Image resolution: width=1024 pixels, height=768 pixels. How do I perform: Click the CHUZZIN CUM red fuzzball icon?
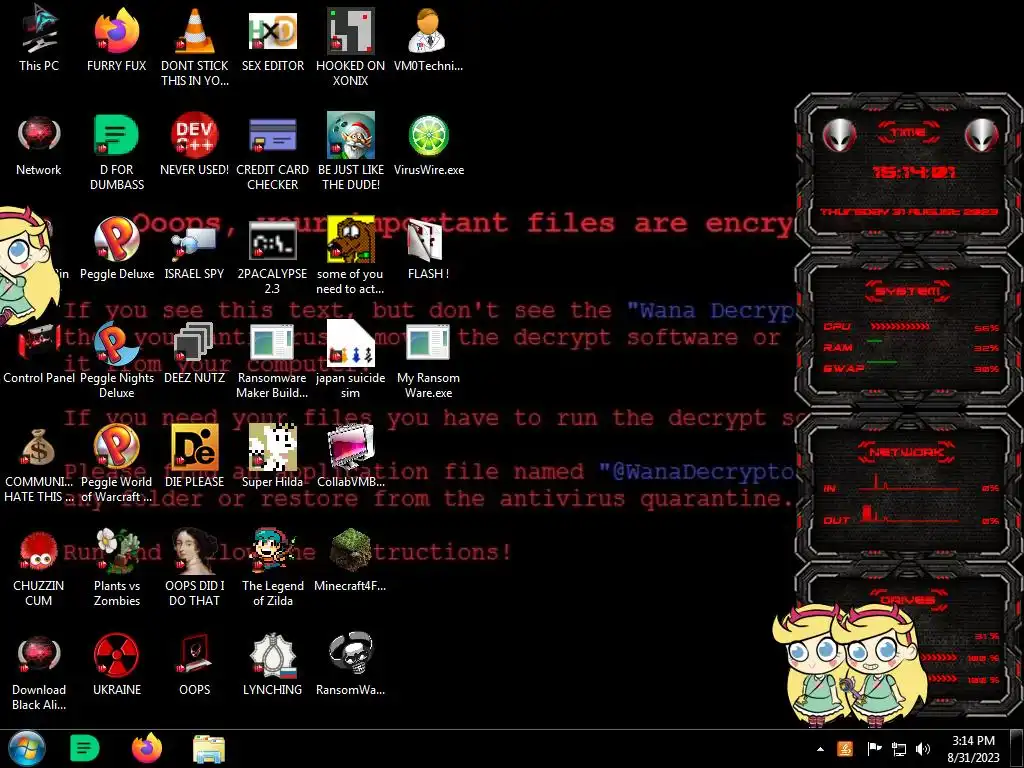[x=39, y=567]
